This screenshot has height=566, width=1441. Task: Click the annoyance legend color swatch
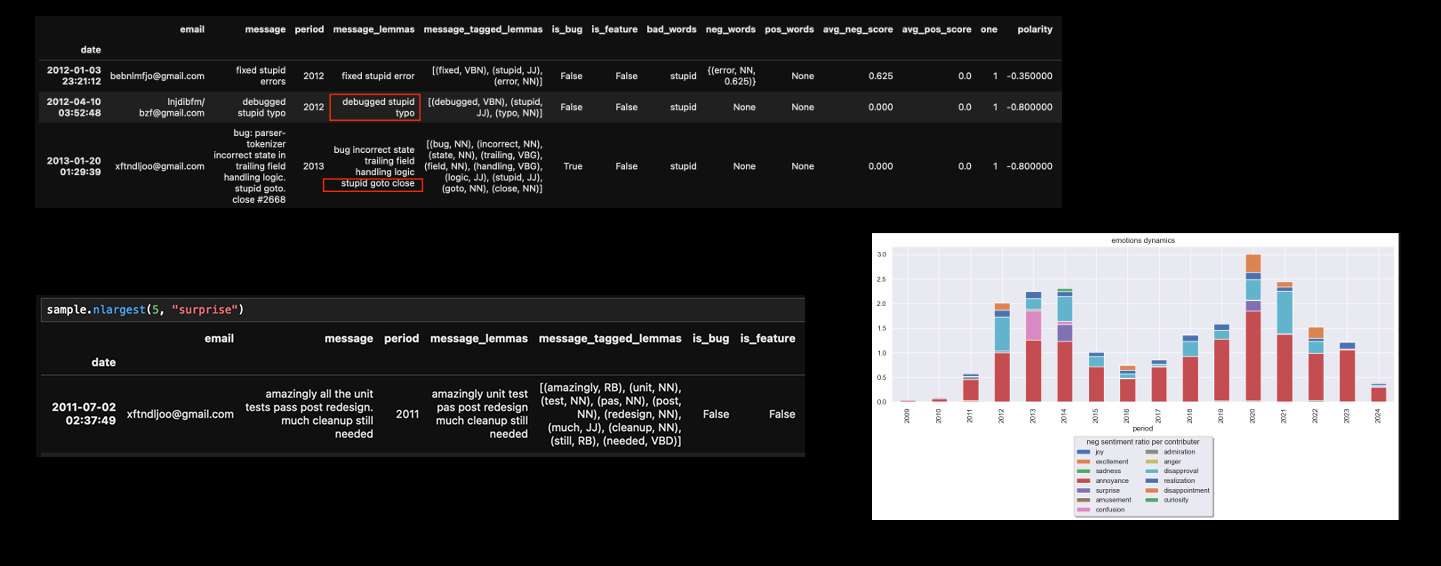1084,481
